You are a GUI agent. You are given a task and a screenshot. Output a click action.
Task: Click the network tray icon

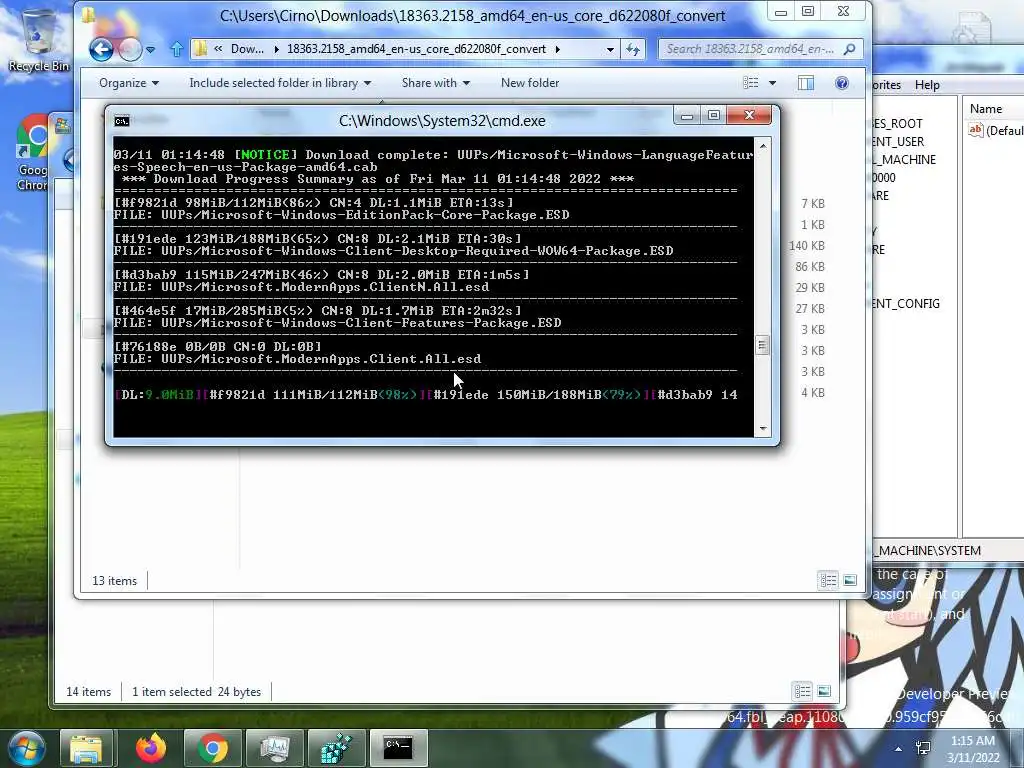pyautogui.click(x=923, y=749)
